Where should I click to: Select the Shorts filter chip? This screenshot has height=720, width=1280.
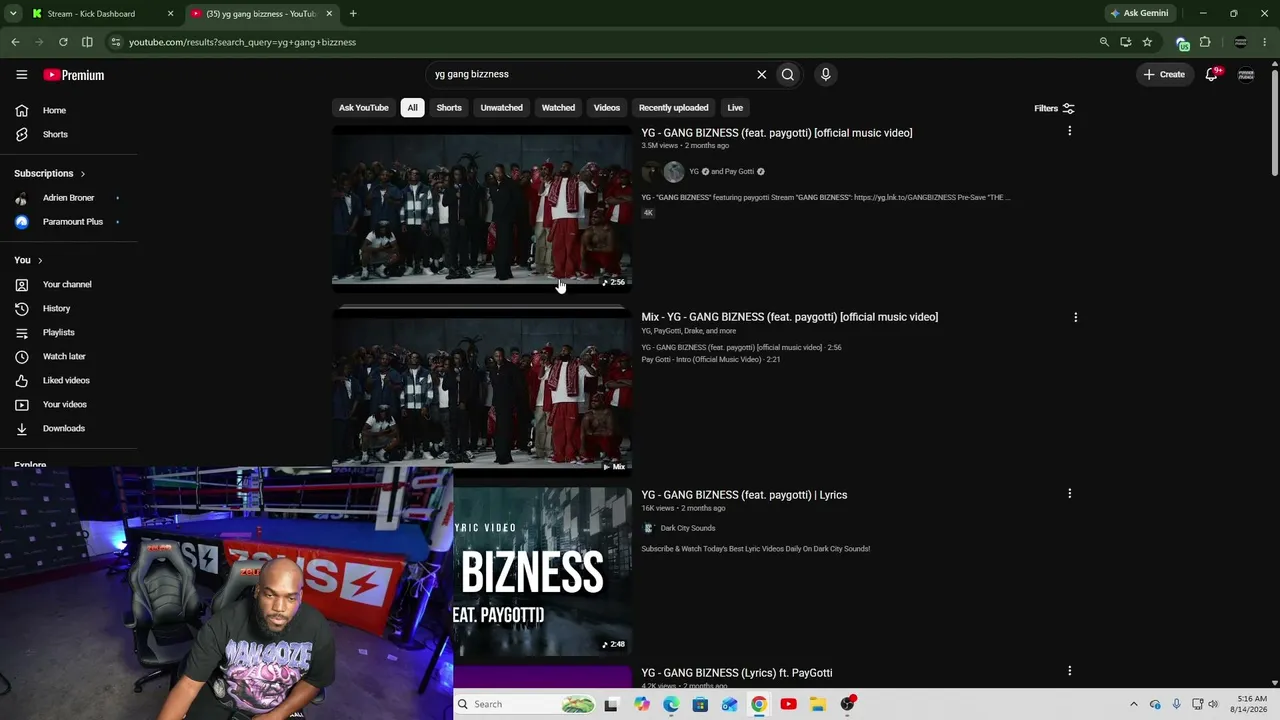[449, 108]
